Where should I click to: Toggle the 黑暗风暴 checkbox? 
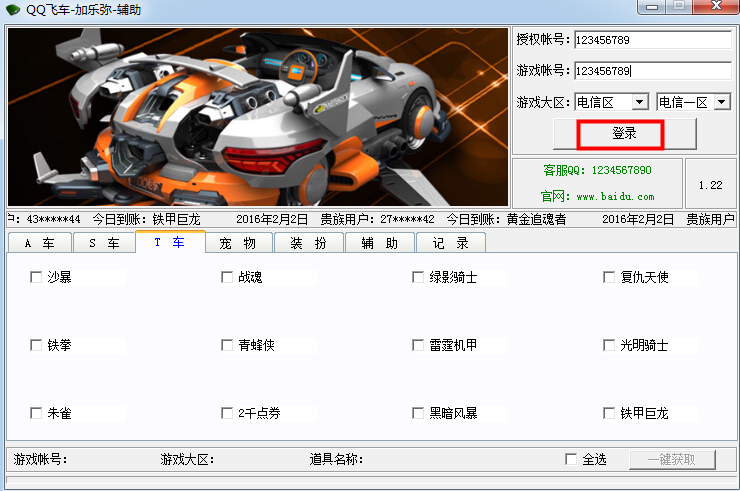pyautogui.click(x=418, y=413)
